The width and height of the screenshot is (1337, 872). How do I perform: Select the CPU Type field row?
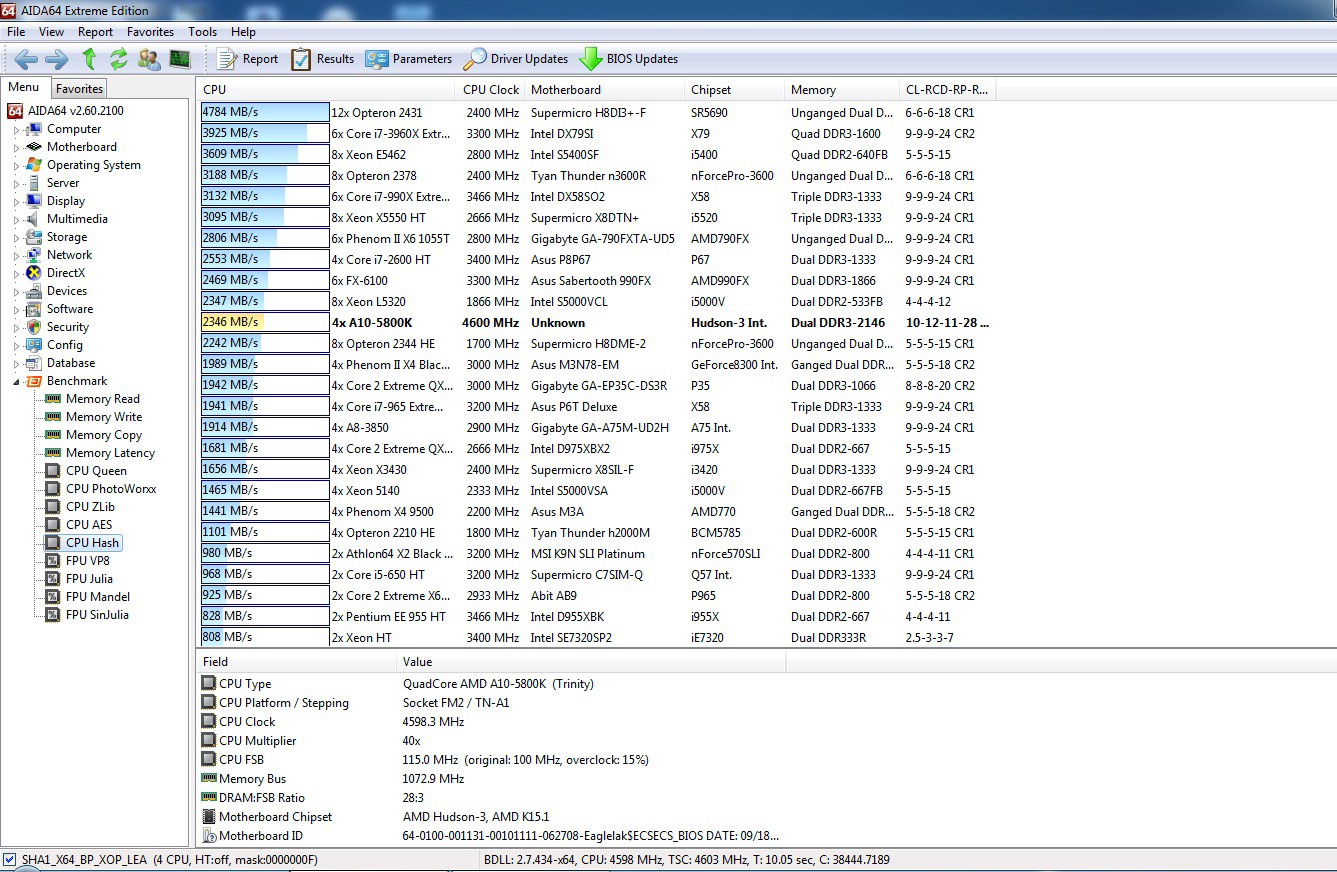point(492,684)
